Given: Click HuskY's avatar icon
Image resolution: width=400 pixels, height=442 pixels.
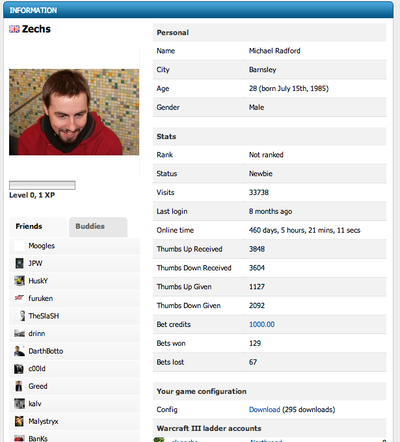Looking at the screenshot, I should (x=19, y=281).
